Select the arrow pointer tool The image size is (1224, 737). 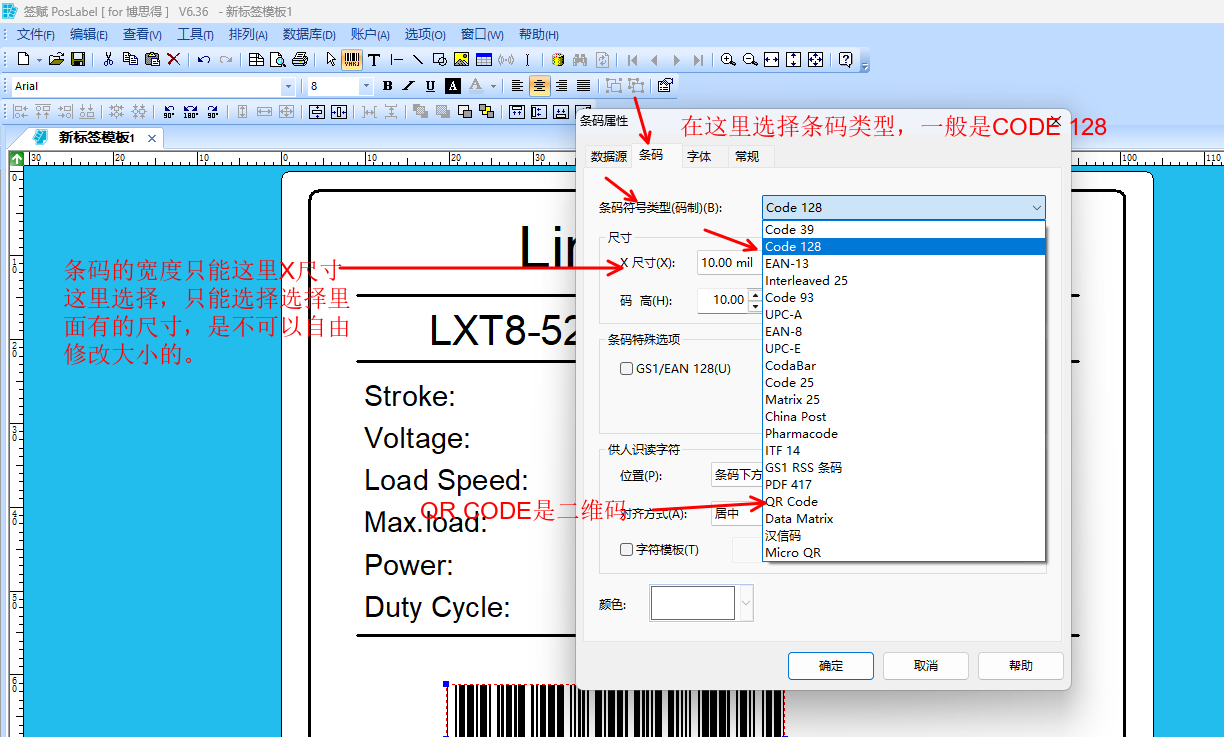coord(331,60)
